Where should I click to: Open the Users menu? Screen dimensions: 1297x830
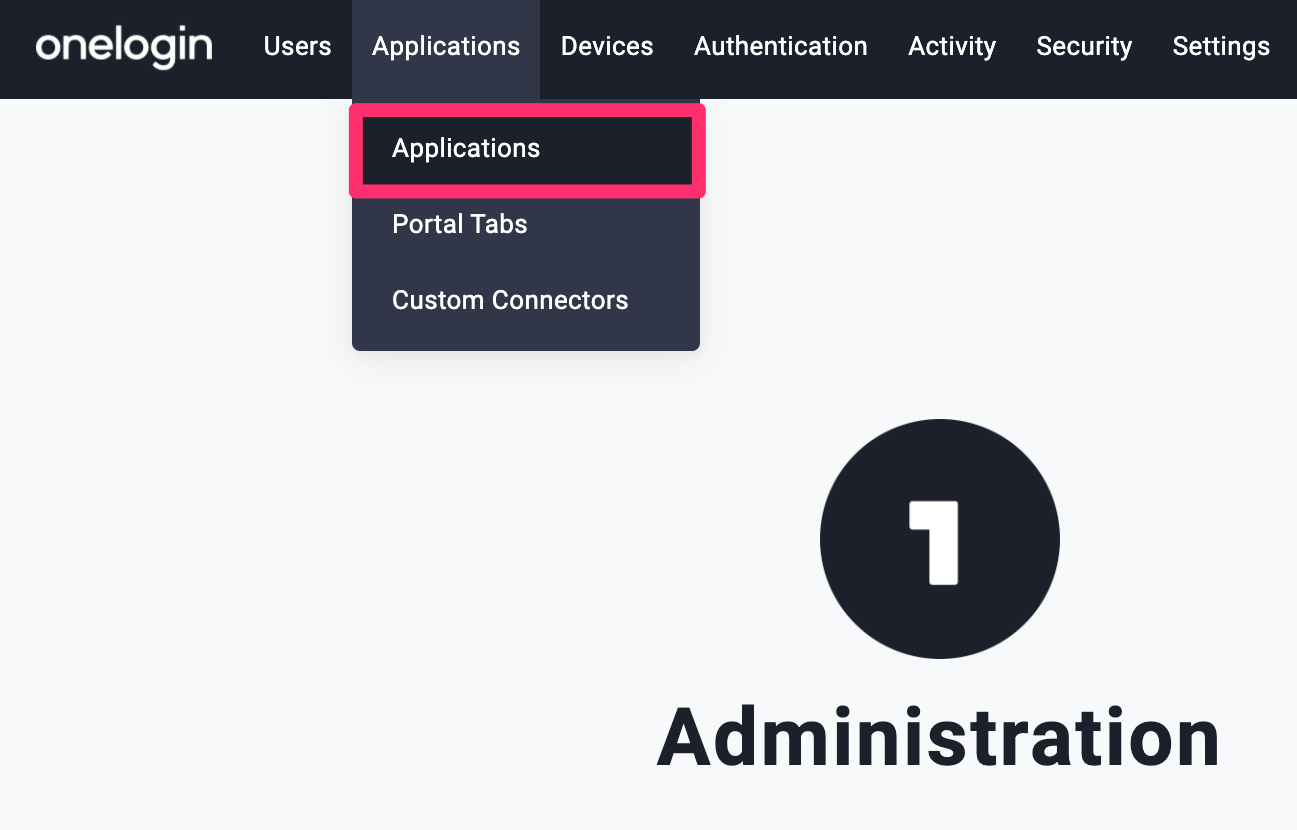297,47
